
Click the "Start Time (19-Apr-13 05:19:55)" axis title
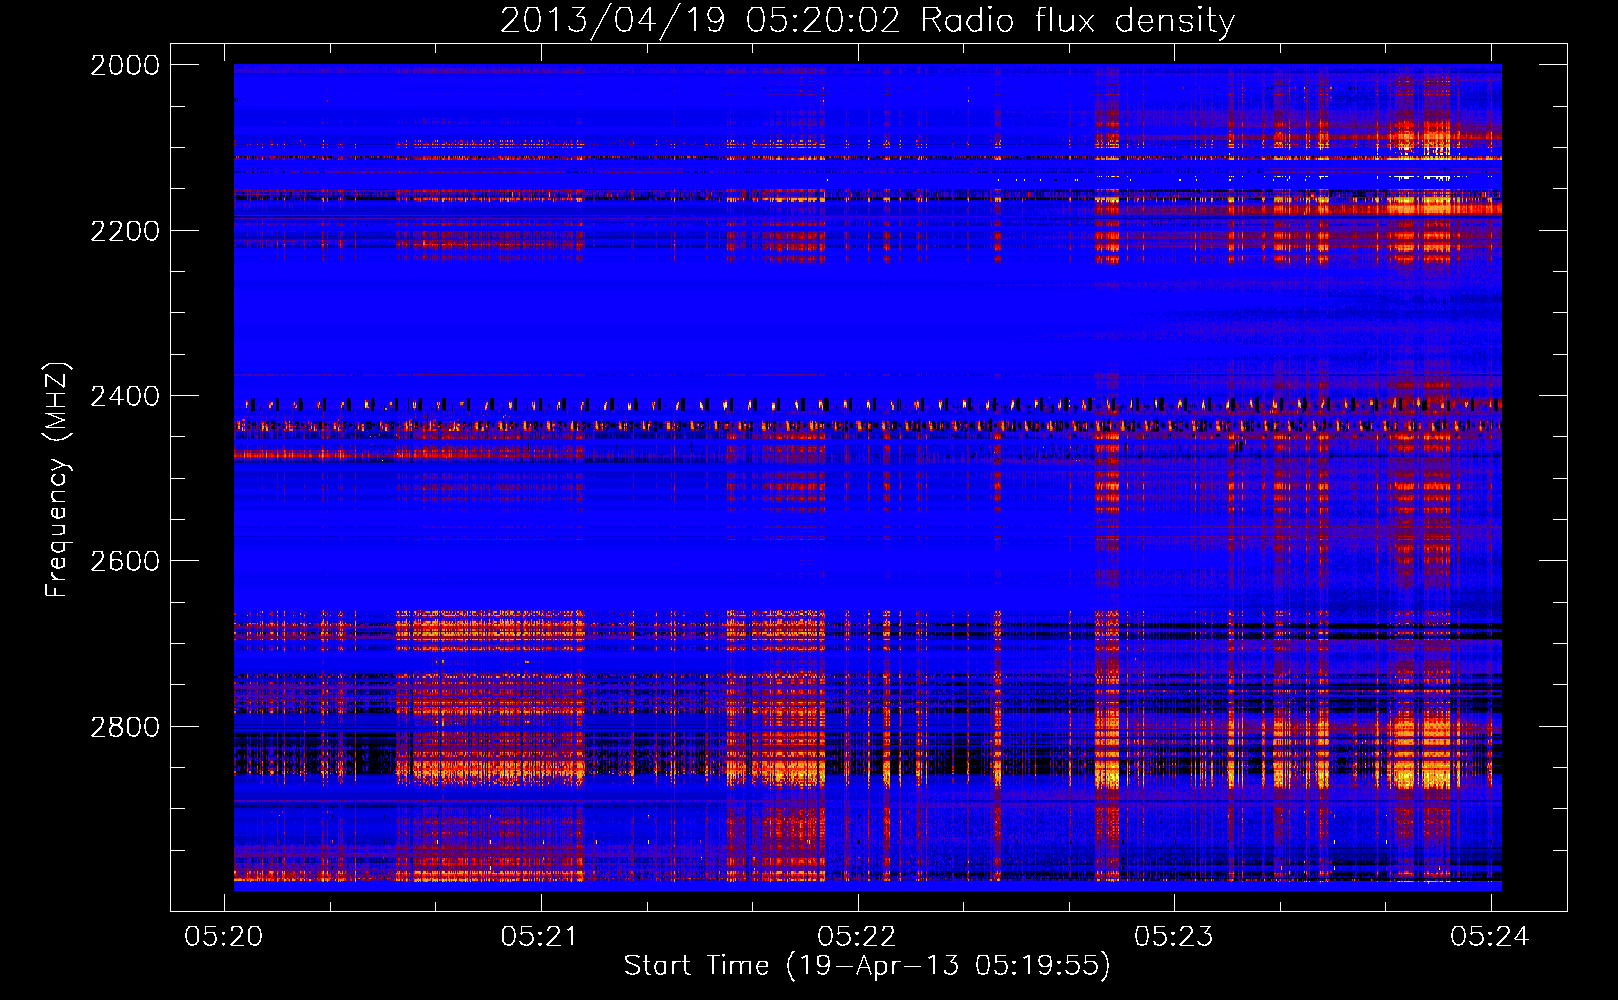coord(867,966)
